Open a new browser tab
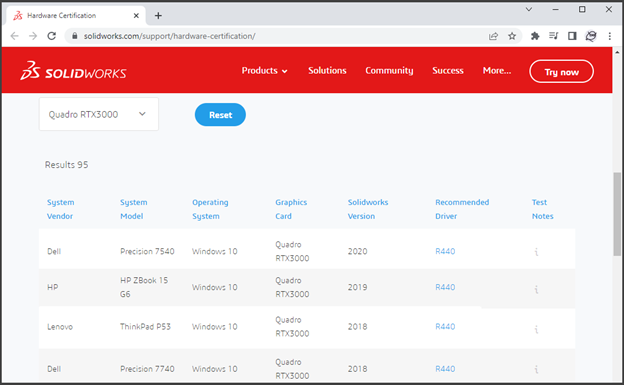Viewport: 624px width, 385px height. pyautogui.click(x=158, y=16)
